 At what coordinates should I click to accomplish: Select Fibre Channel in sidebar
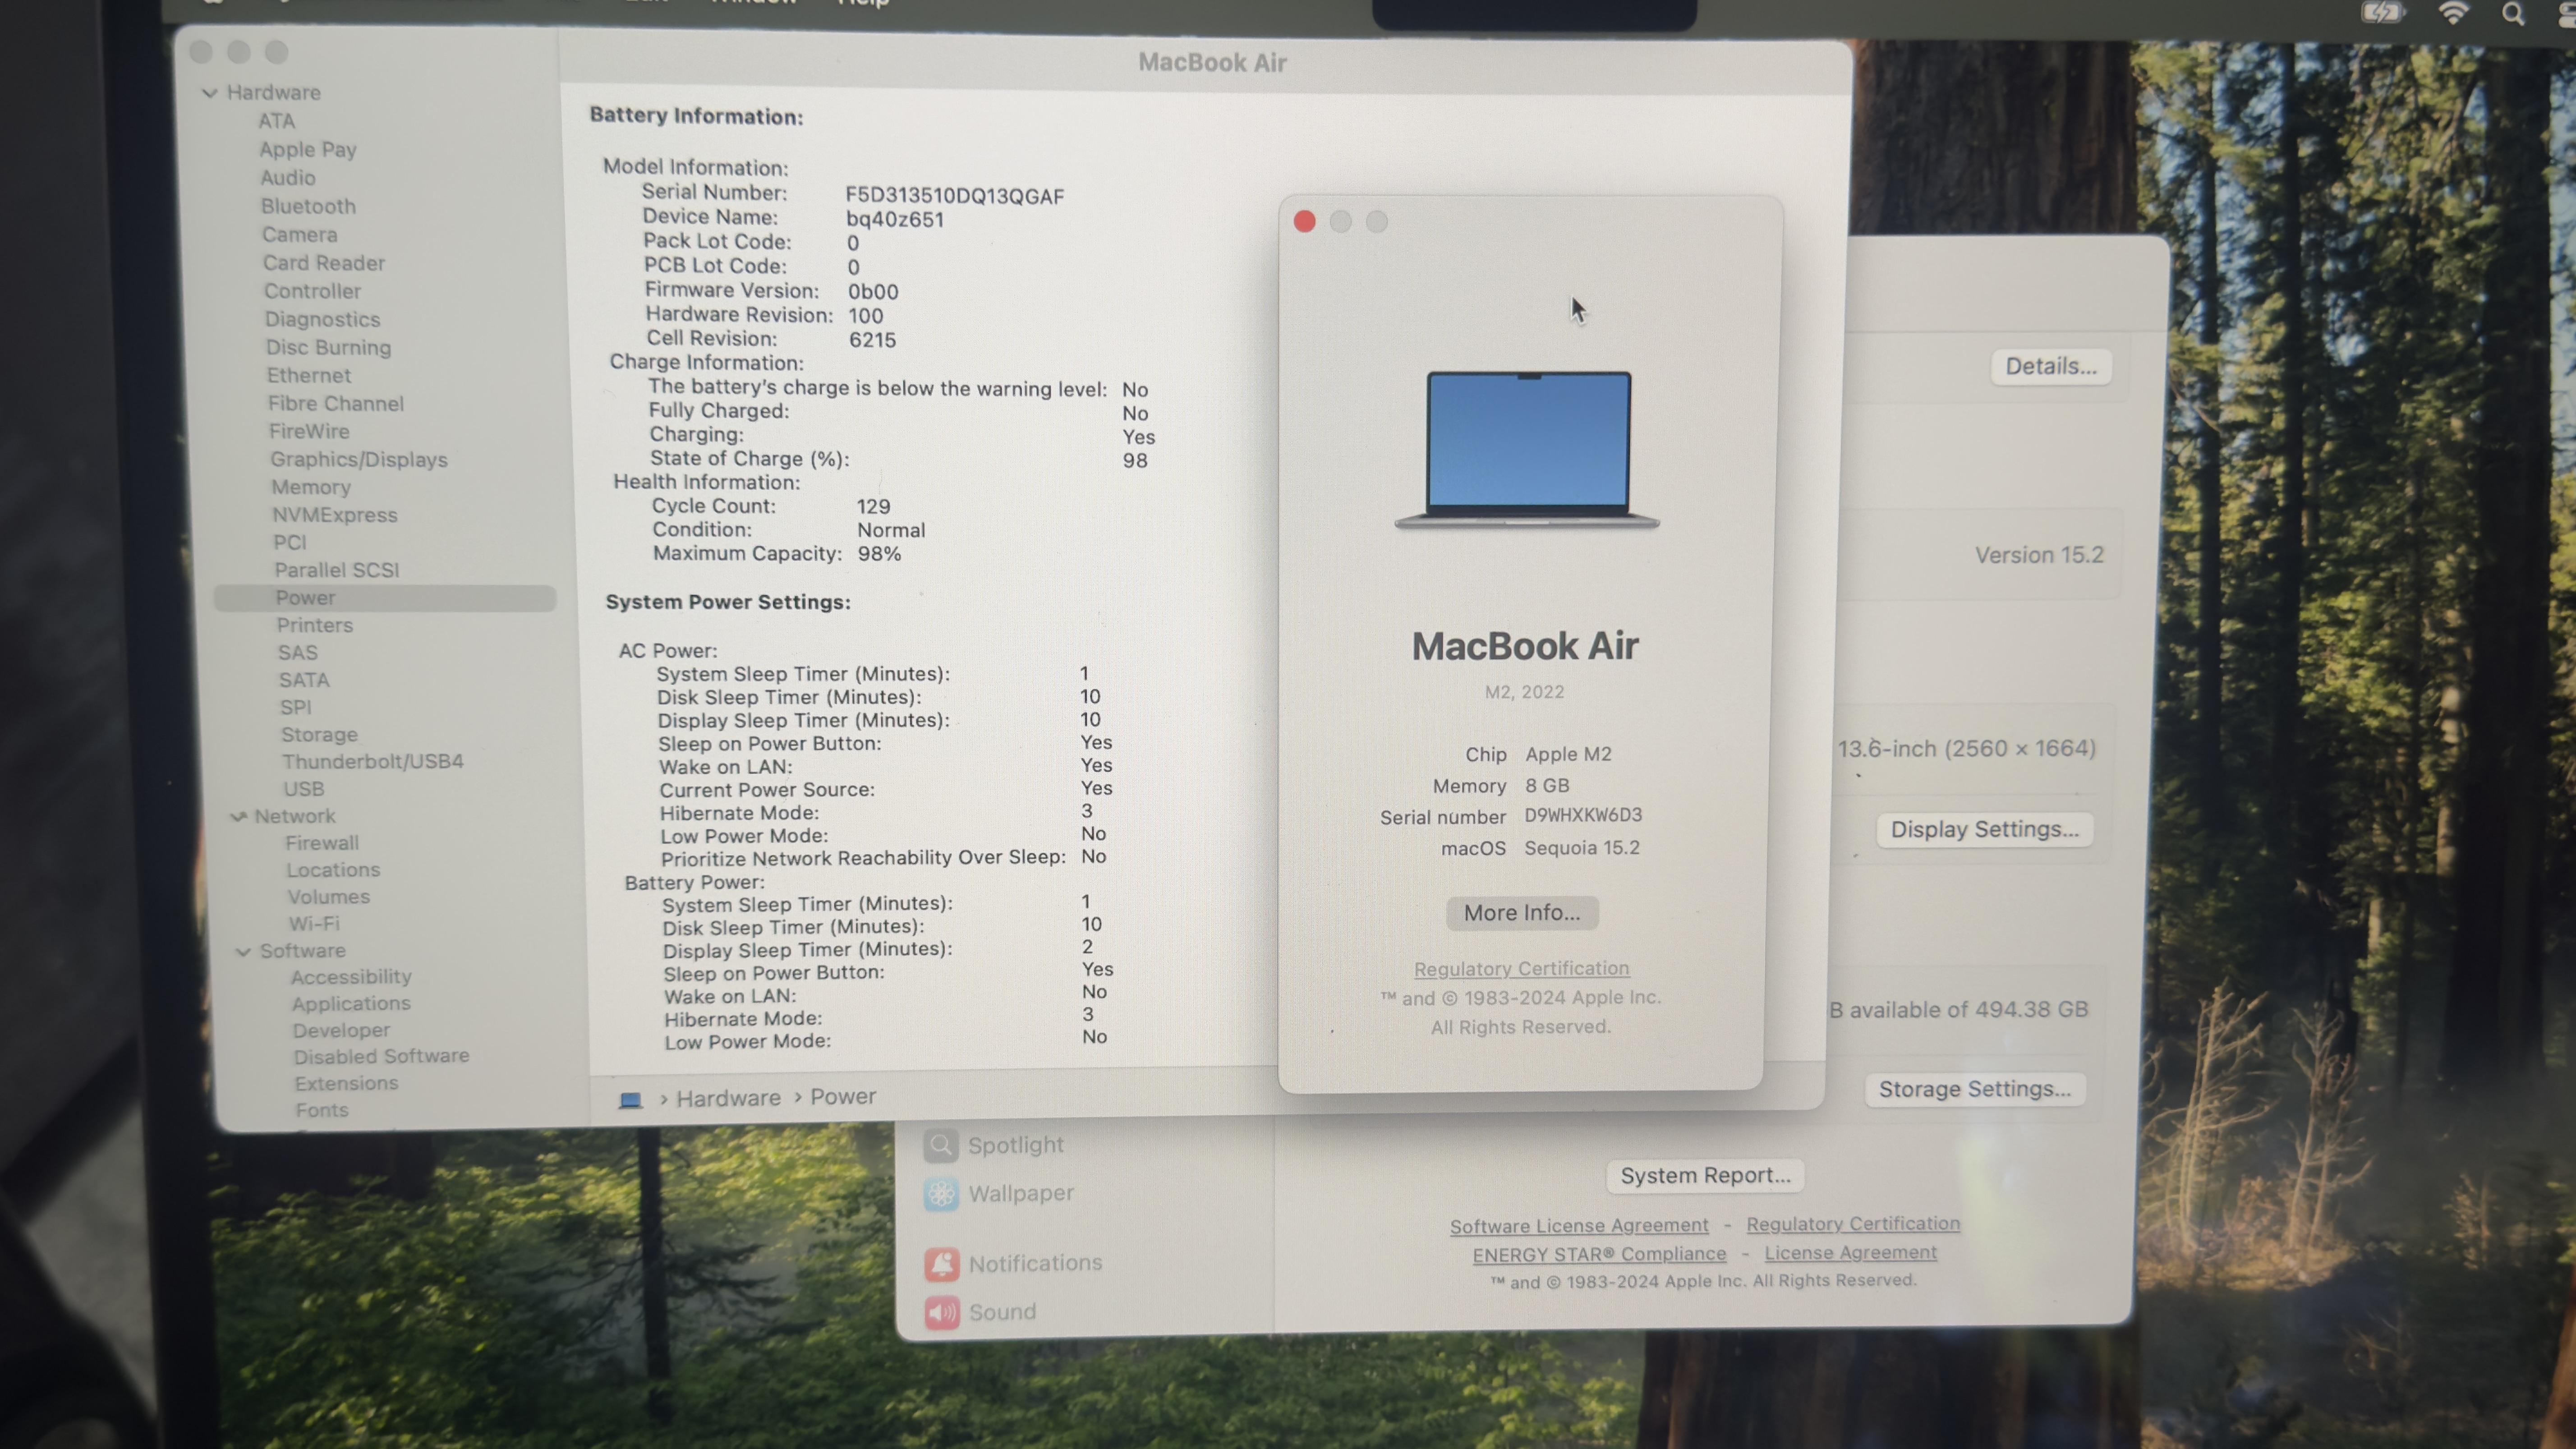click(336, 404)
